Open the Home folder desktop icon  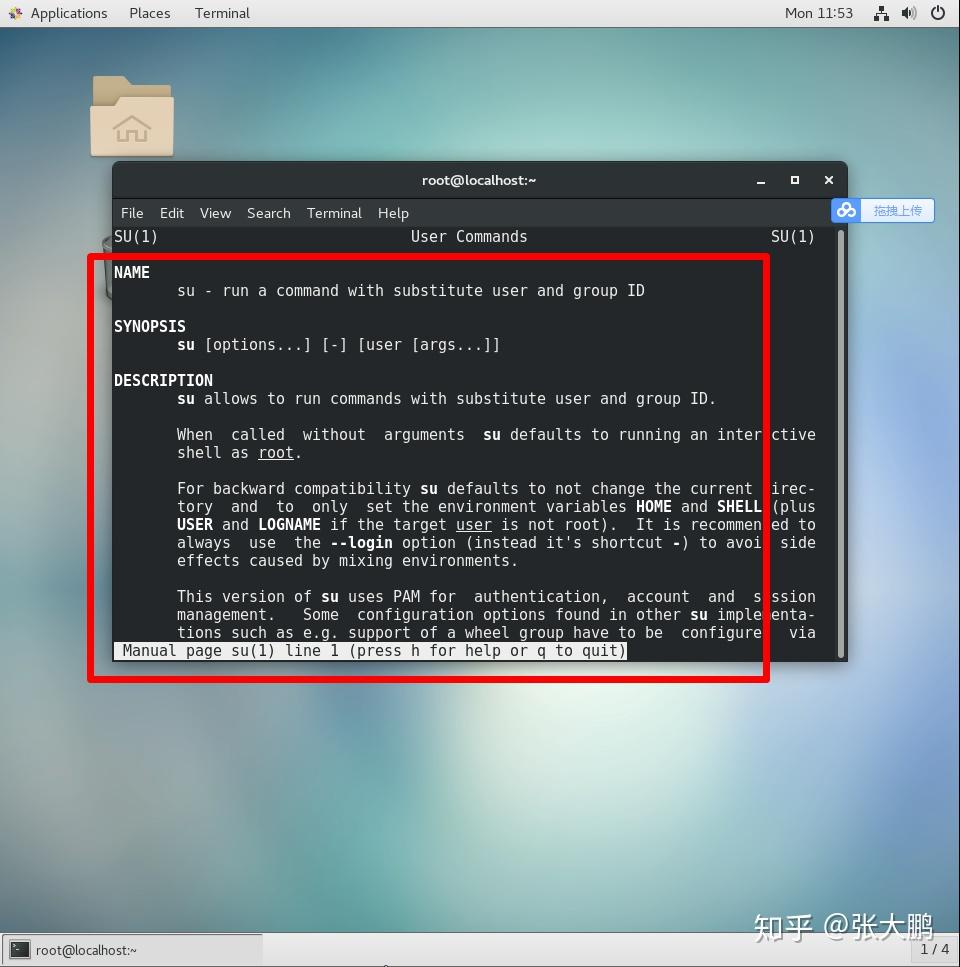click(x=132, y=116)
